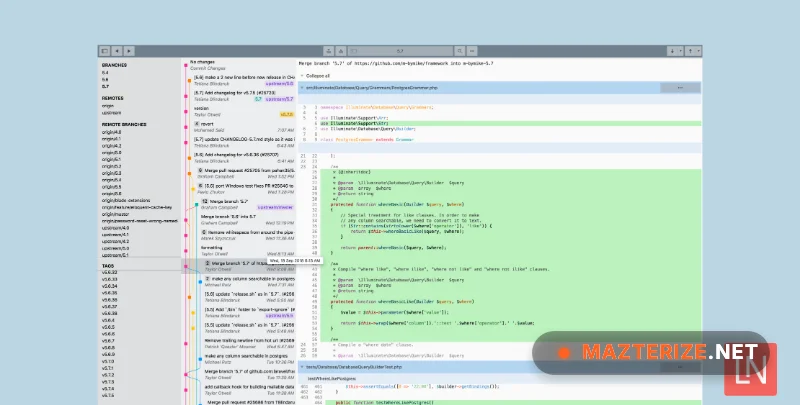Open the push options dropdown arrow
Viewport: 800px width, 405px height.
(x=698, y=51)
